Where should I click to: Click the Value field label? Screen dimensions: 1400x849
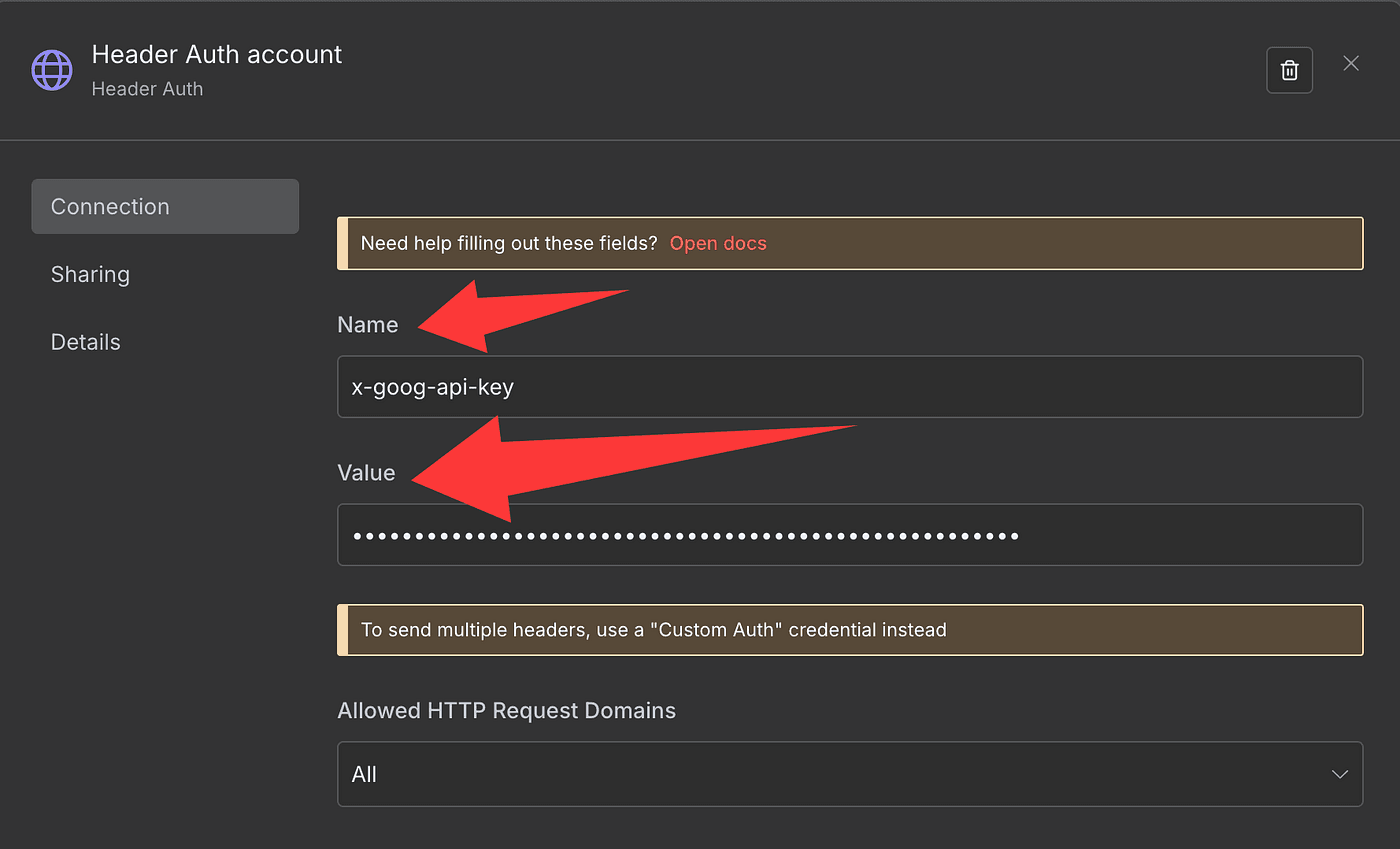pyautogui.click(x=366, y=473)
